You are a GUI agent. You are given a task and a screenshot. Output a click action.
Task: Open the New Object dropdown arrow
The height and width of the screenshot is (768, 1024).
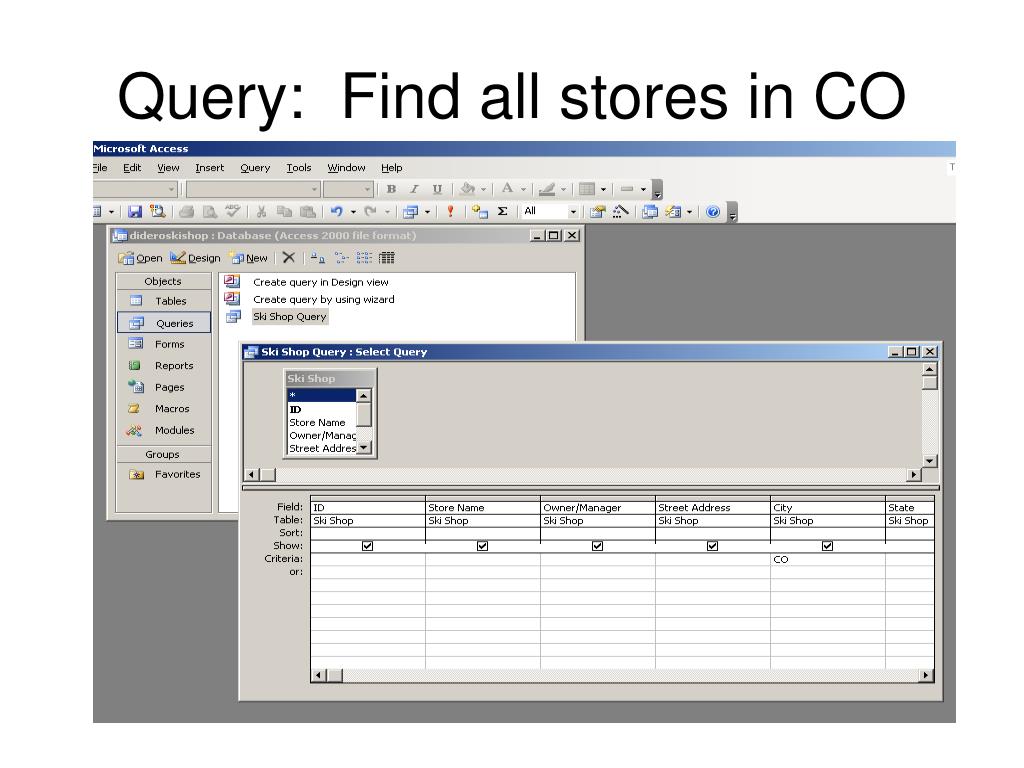(689, 212)
